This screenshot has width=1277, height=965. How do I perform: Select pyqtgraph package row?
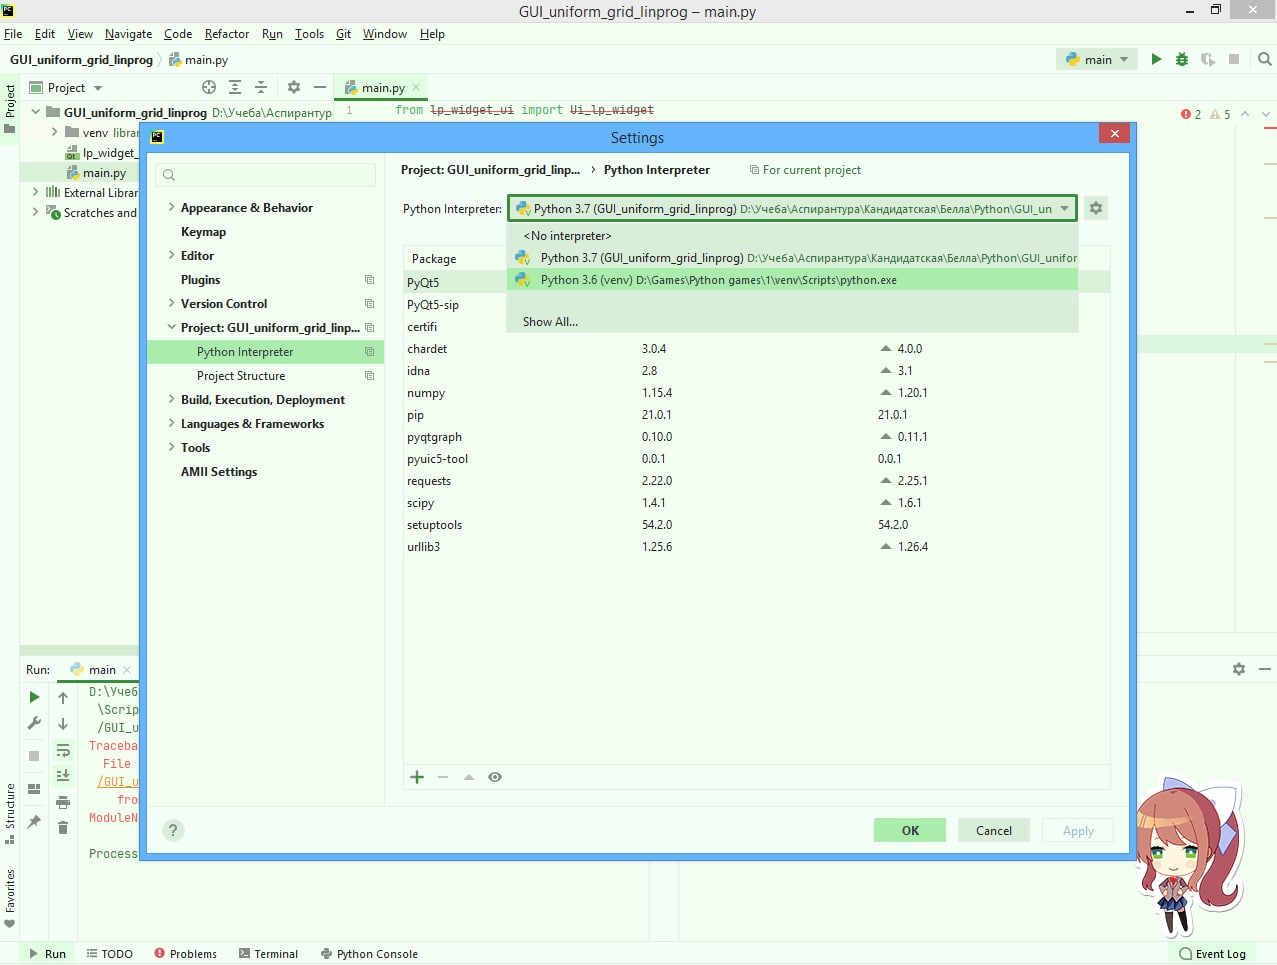pos(757,437)
